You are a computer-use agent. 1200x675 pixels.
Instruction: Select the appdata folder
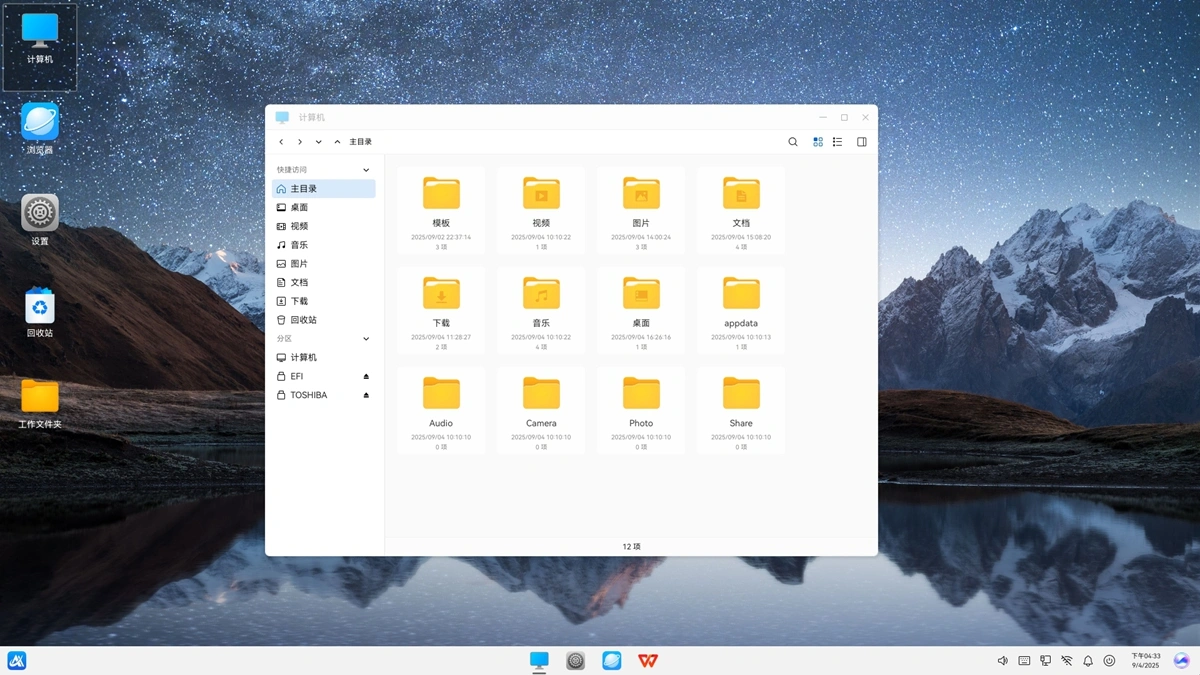coord(741,295)
